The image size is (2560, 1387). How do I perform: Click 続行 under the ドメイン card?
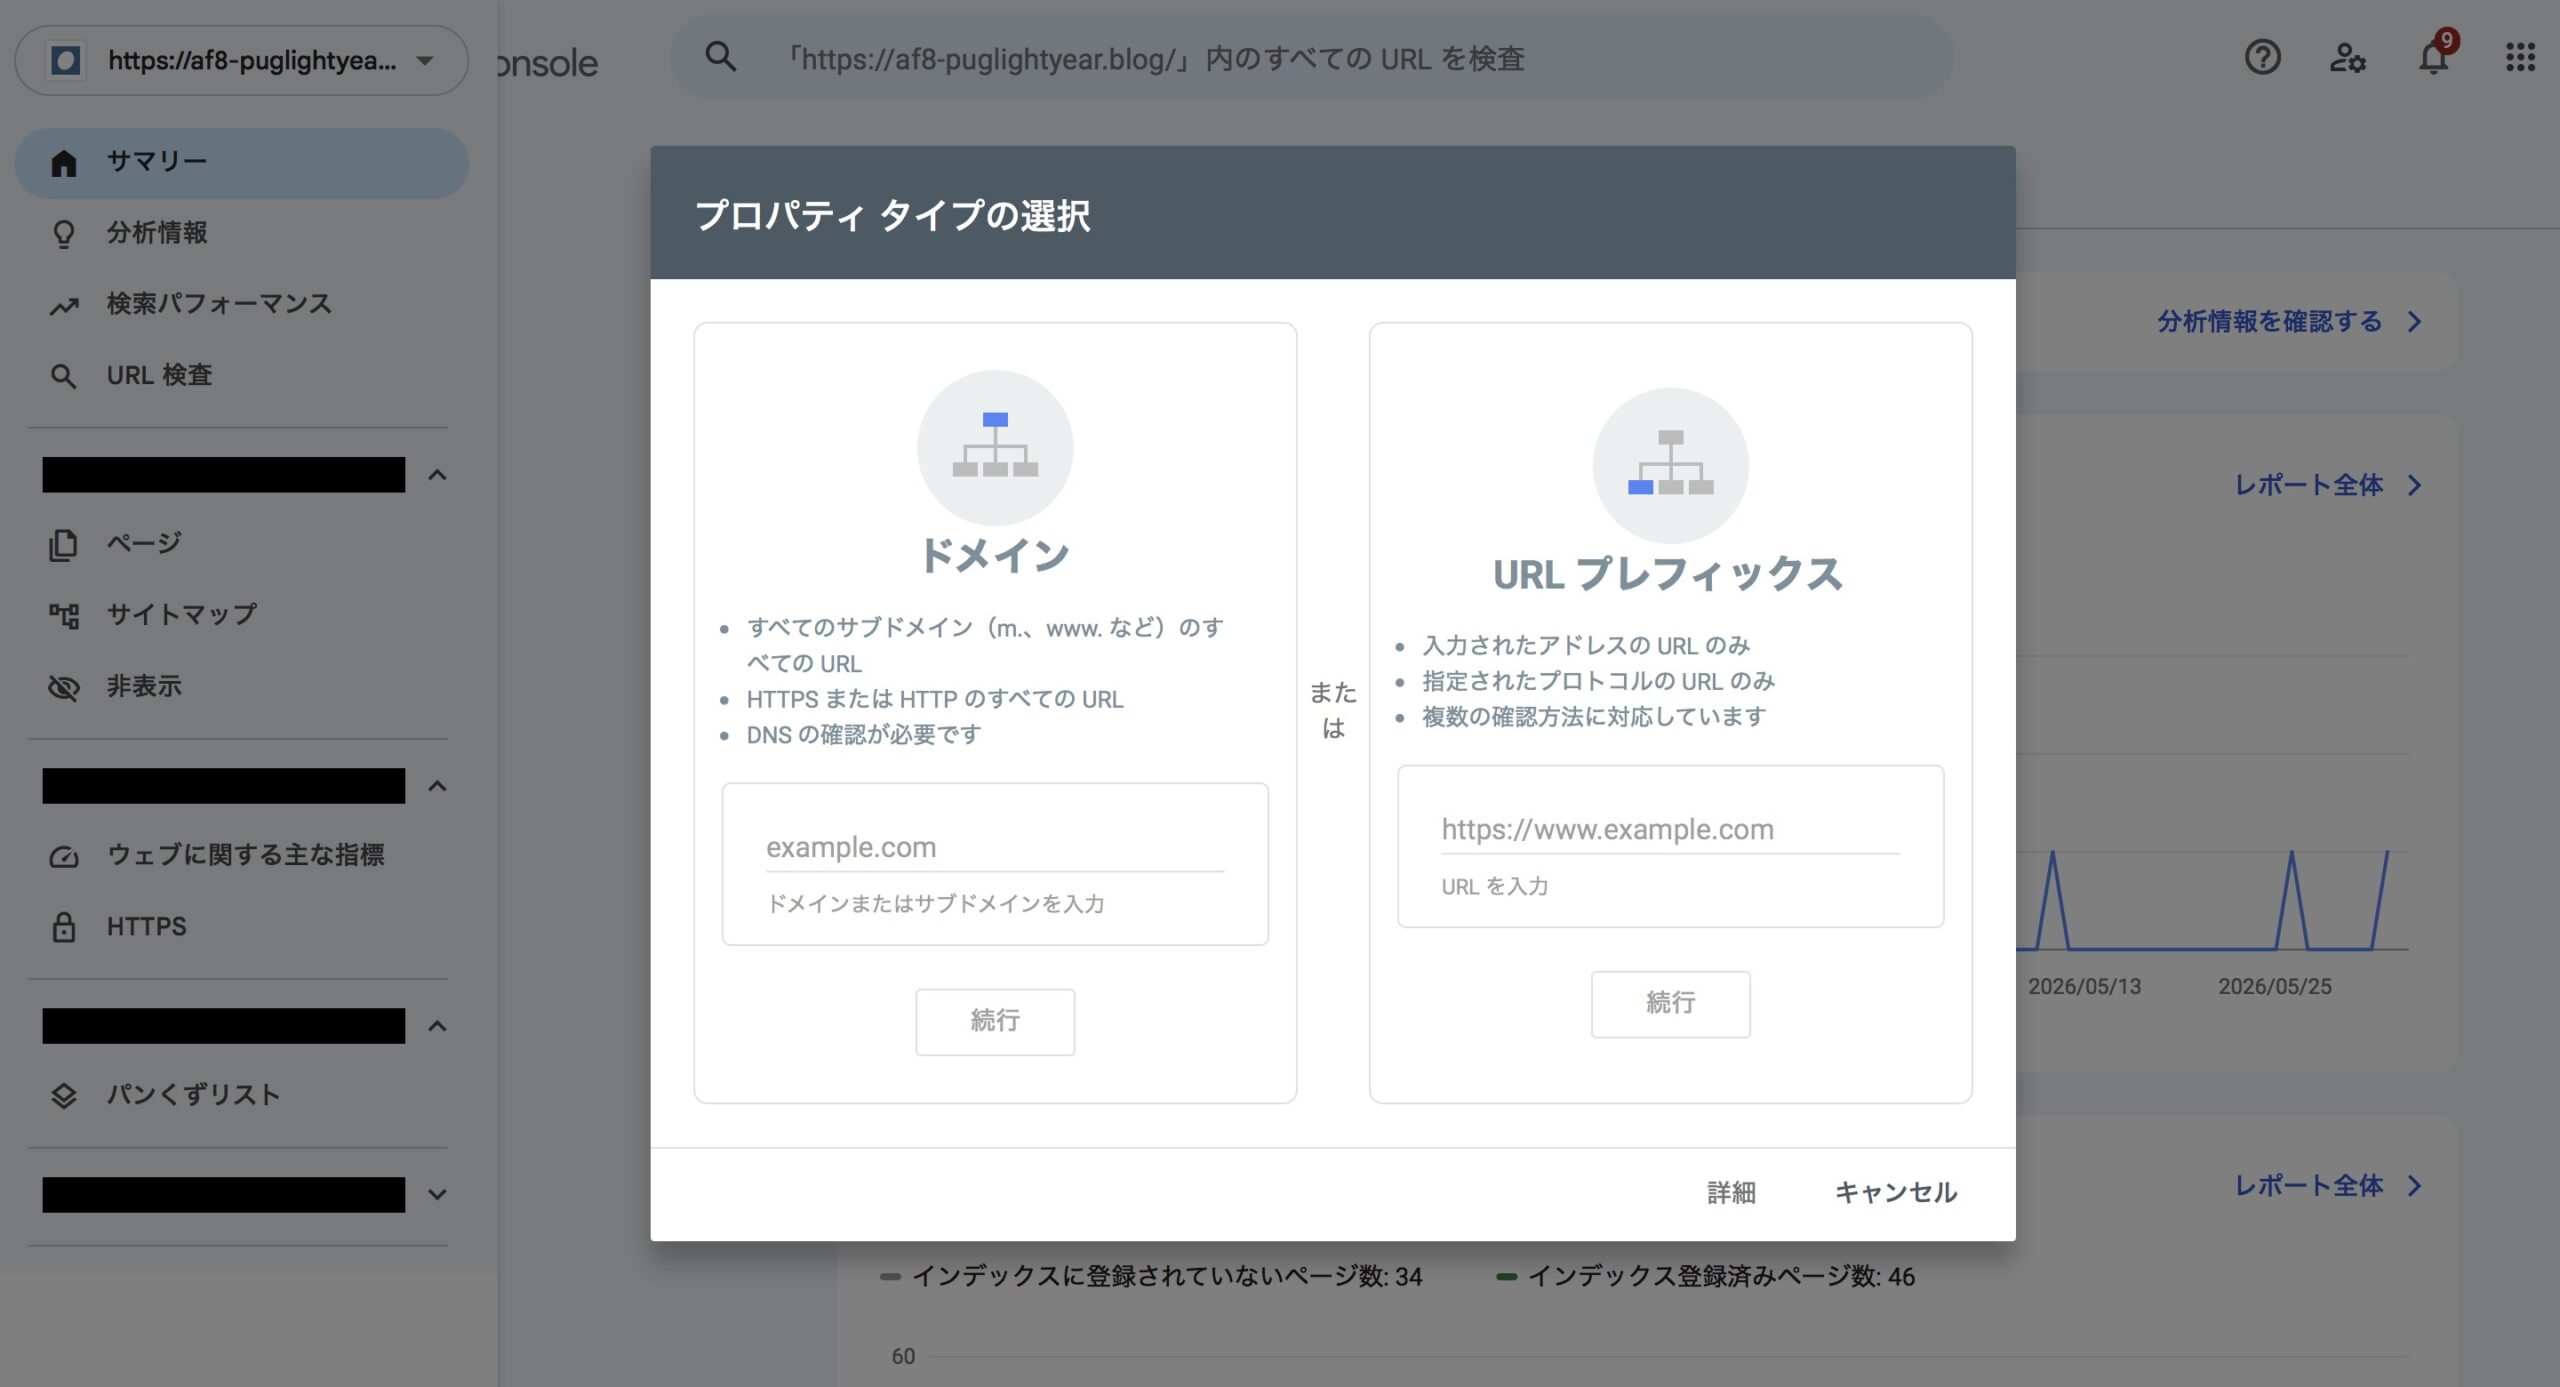995,1021
